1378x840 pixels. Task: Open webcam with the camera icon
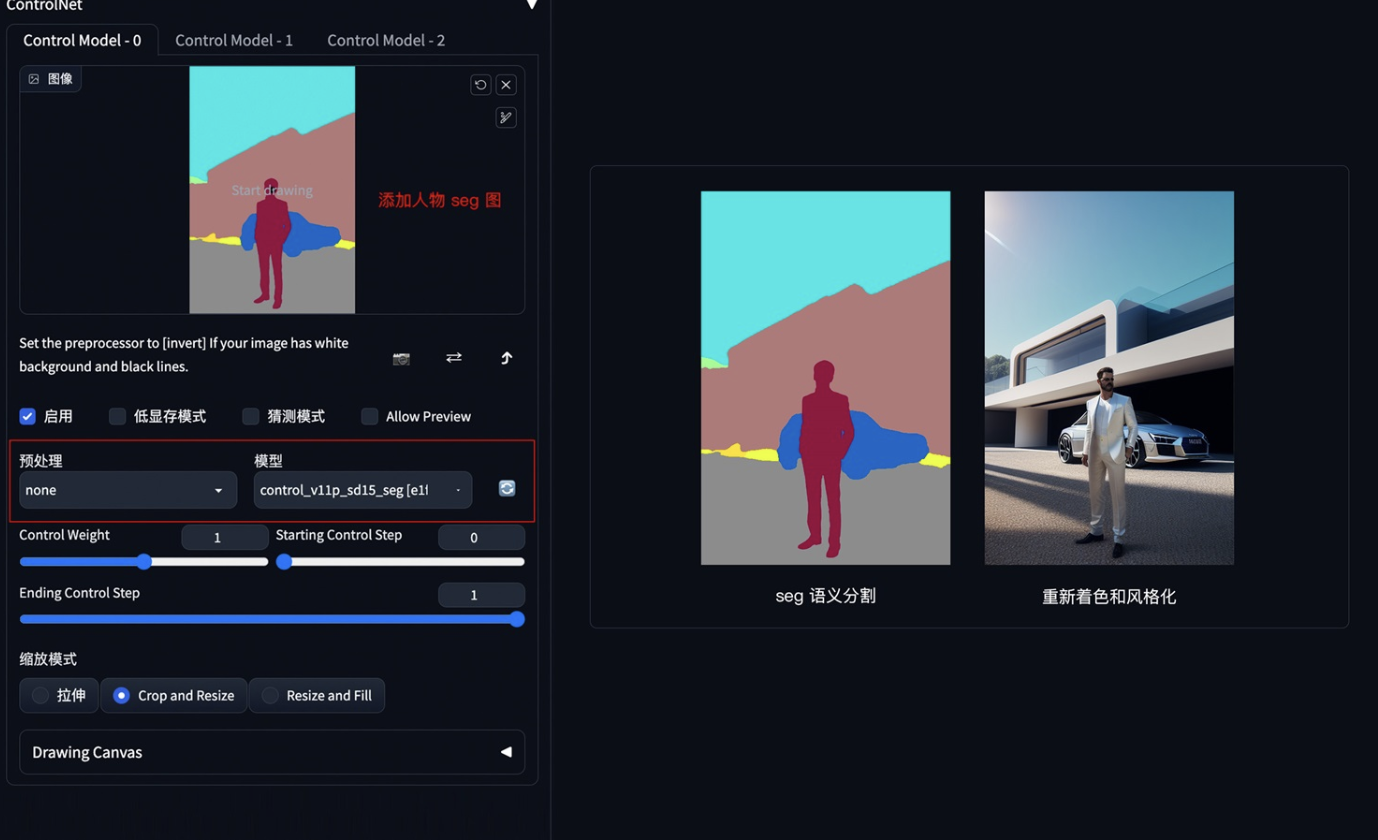click(x=401, y=358)
